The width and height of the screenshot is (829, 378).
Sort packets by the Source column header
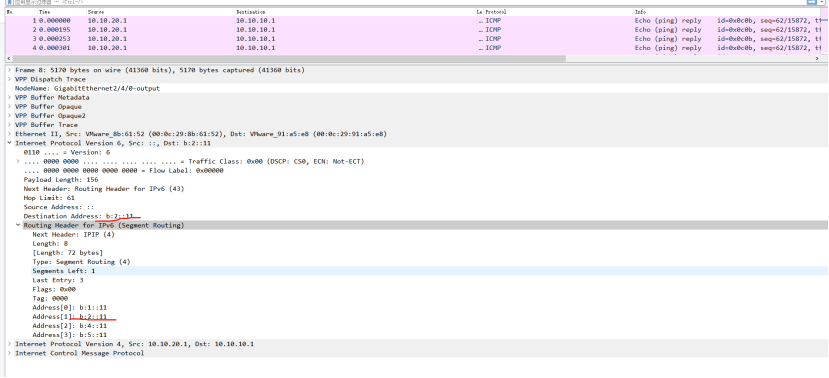click(x=95, y=12)
